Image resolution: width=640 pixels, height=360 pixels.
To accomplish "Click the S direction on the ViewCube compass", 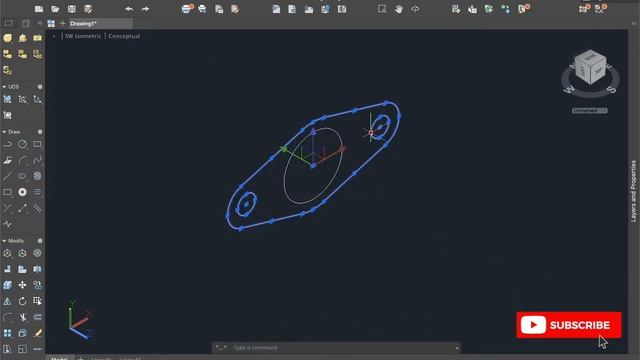I will pyautogui.click(x=611, y=90).
